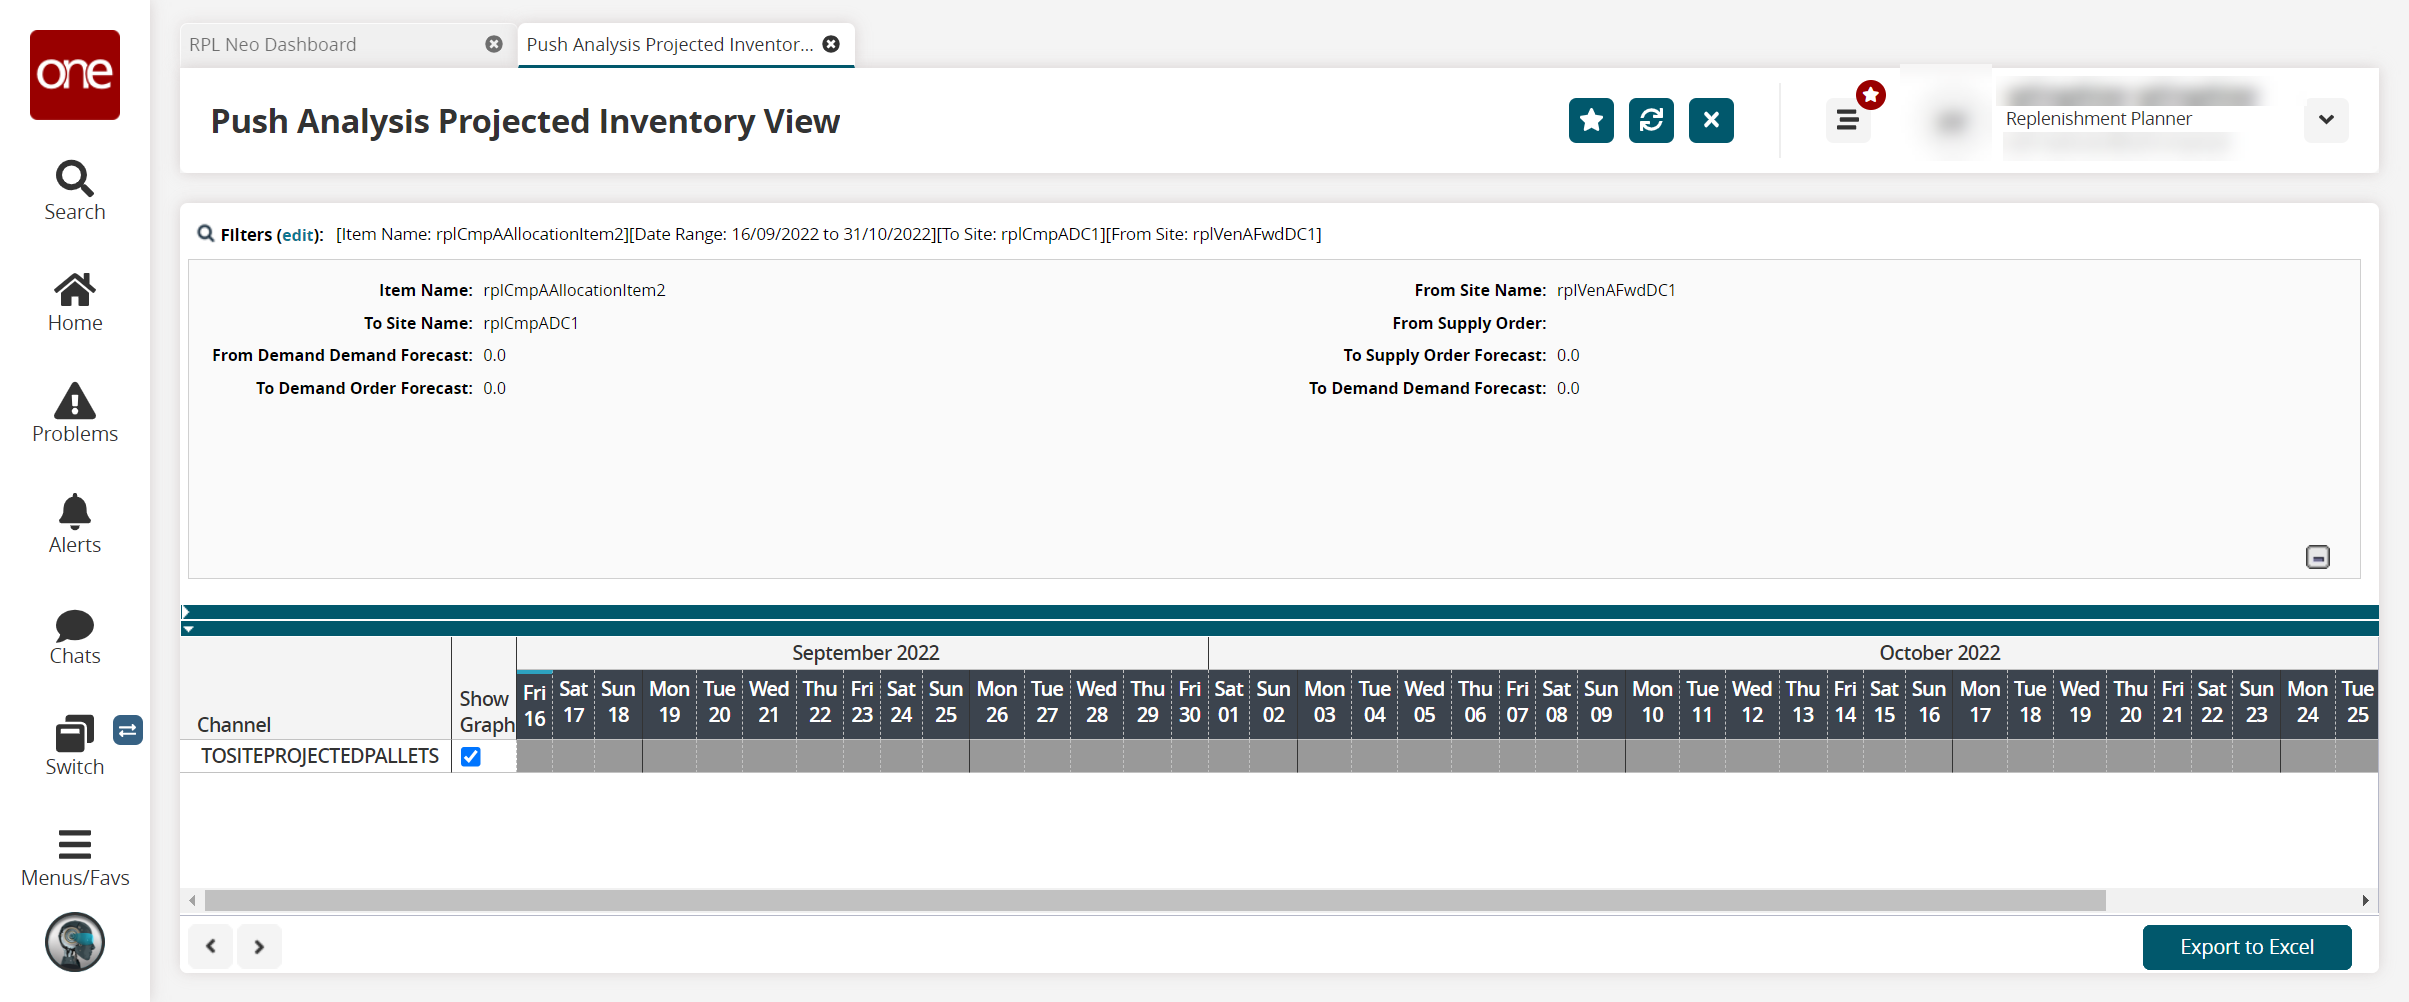Click the To Site Name value rplCmpADC1
This screenshot has height=1002, width=2409.
click(531, 324)
